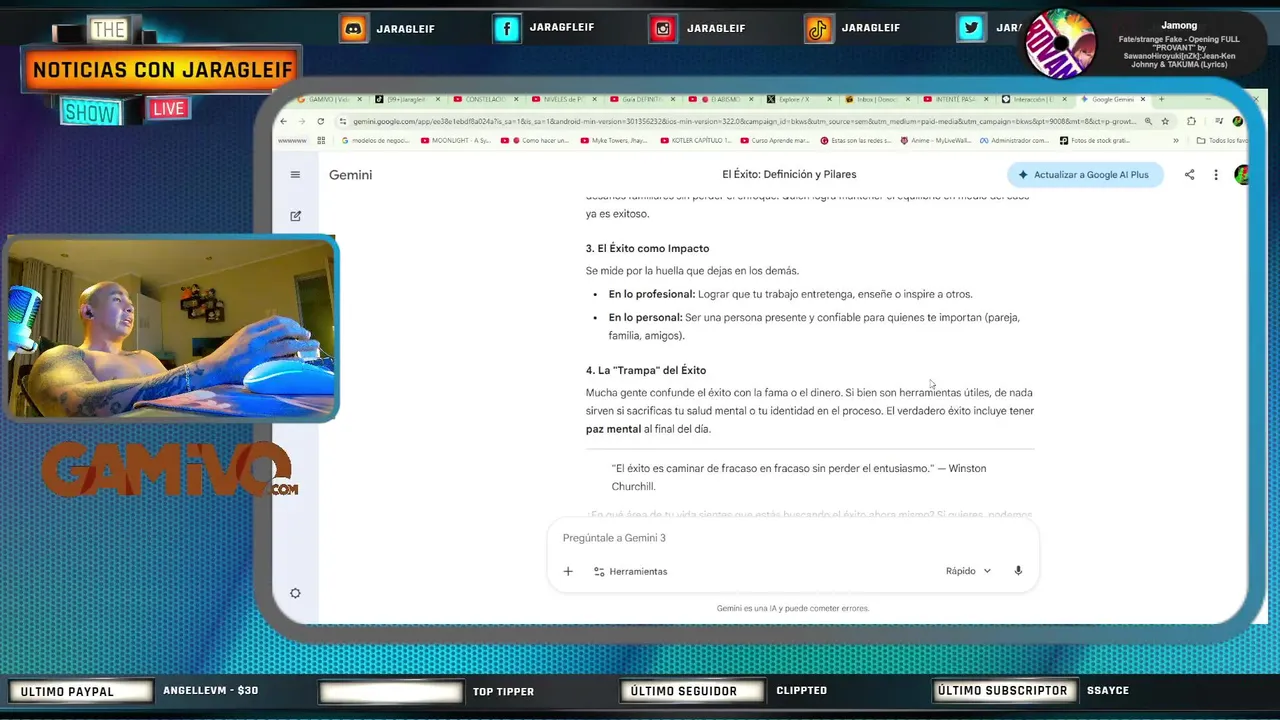Open the media control icon in toolbar
Screen dimensions: 1280x720
click(1219, 121)
